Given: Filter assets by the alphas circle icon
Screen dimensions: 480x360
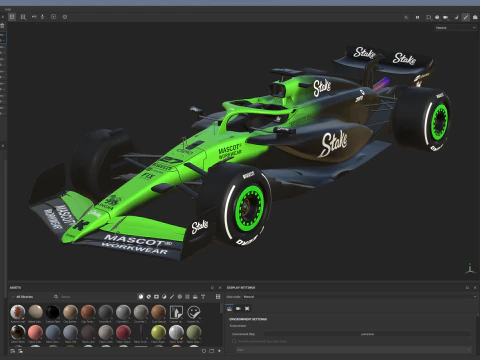Looking at the screenshot, I should coord(180,296).
